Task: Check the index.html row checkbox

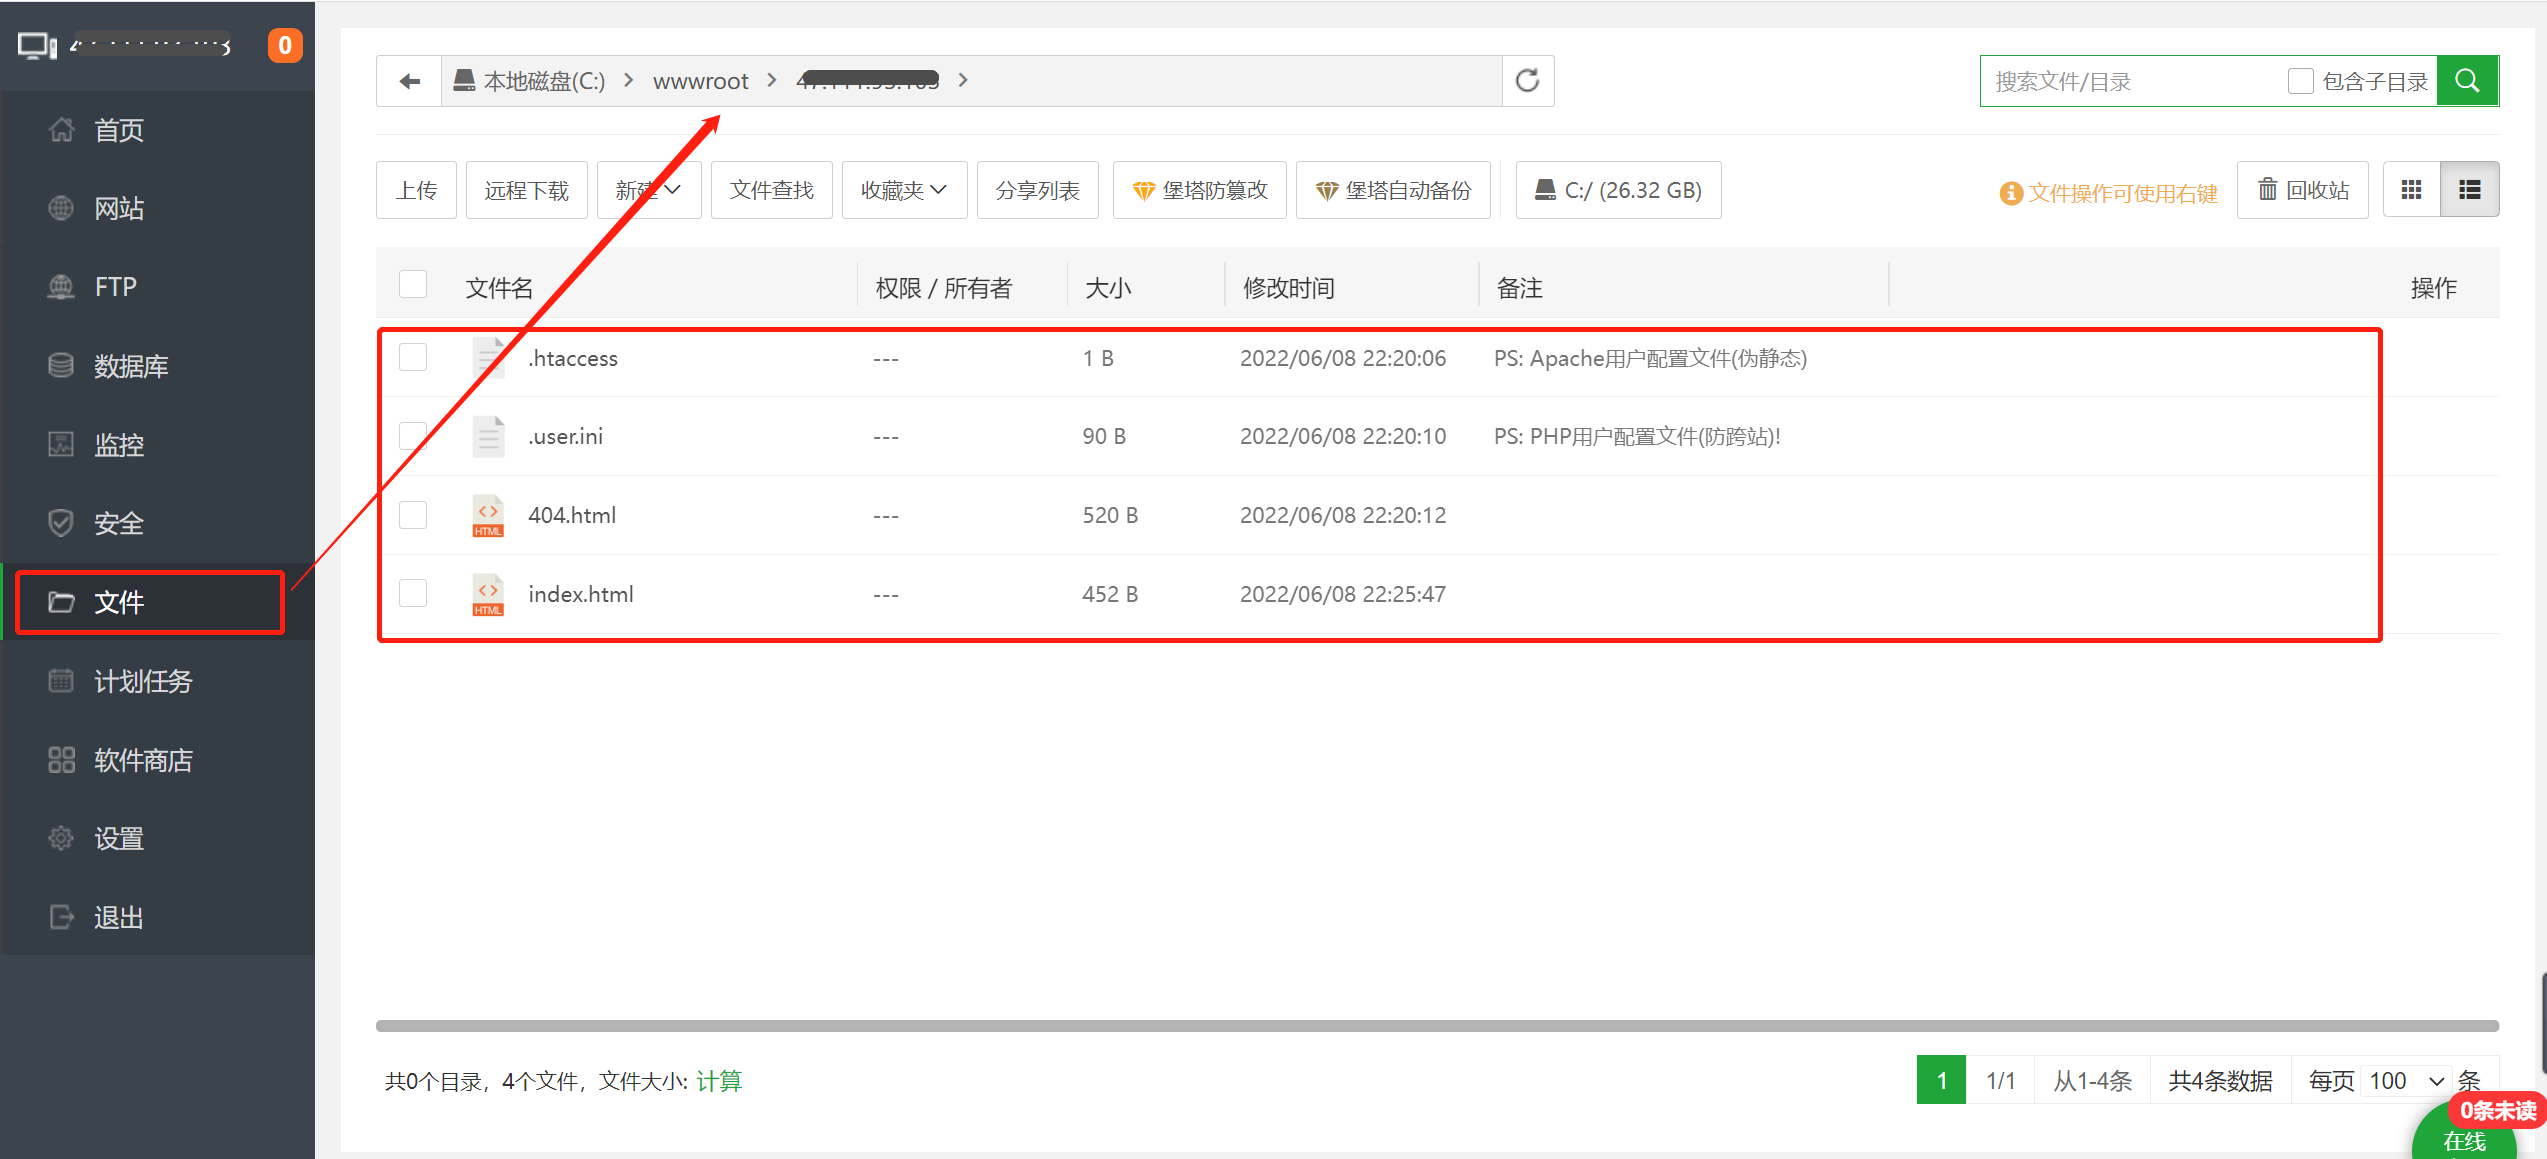Action: tap(413, 593)
